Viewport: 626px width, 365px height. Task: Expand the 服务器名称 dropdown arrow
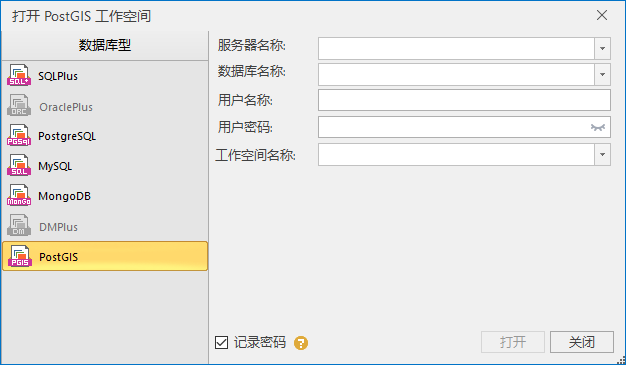(x=602, y=48)
